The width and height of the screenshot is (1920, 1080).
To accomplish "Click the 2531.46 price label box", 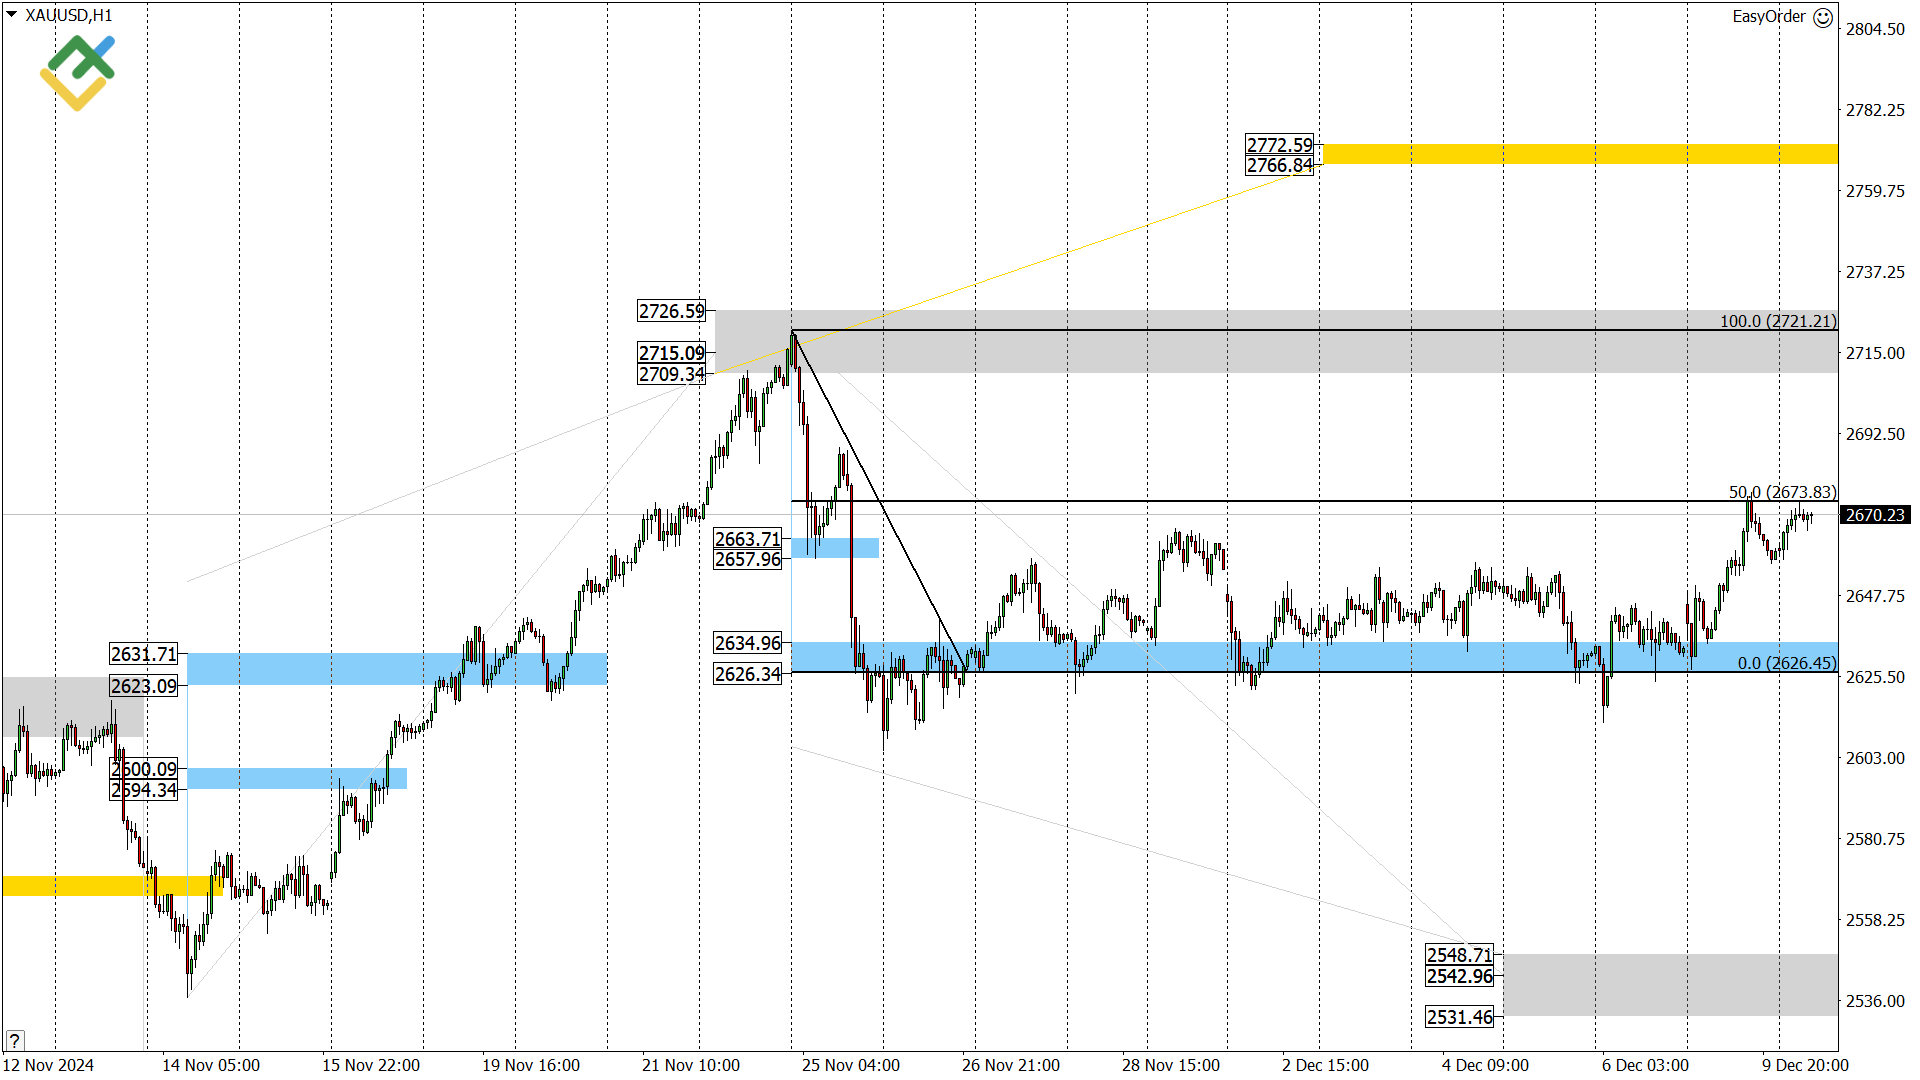I will pyautogui.click(x=1459, y=1017).
